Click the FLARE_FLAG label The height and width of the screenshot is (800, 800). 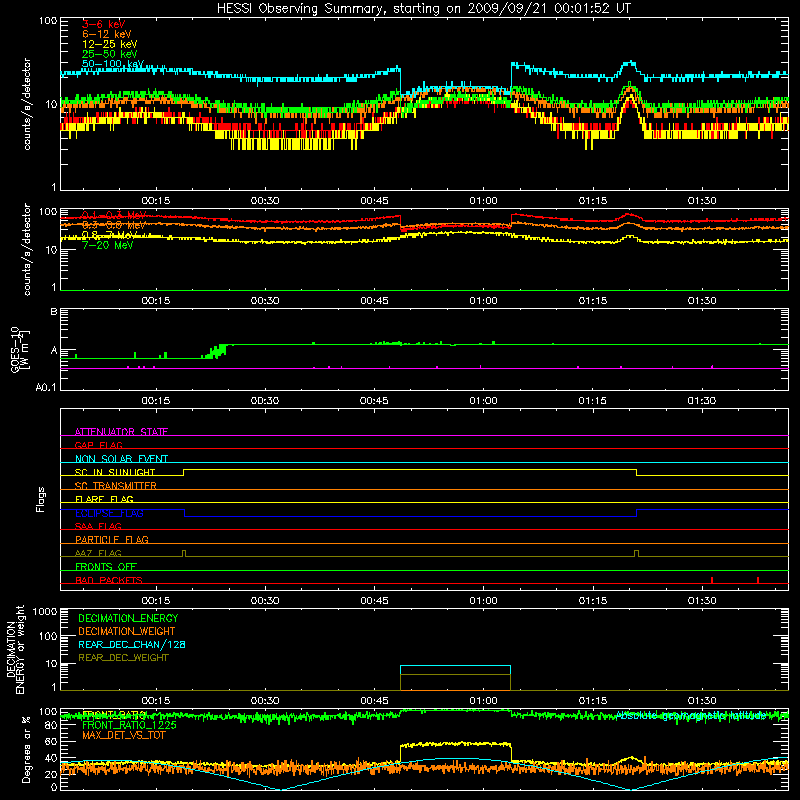[104, 499]
